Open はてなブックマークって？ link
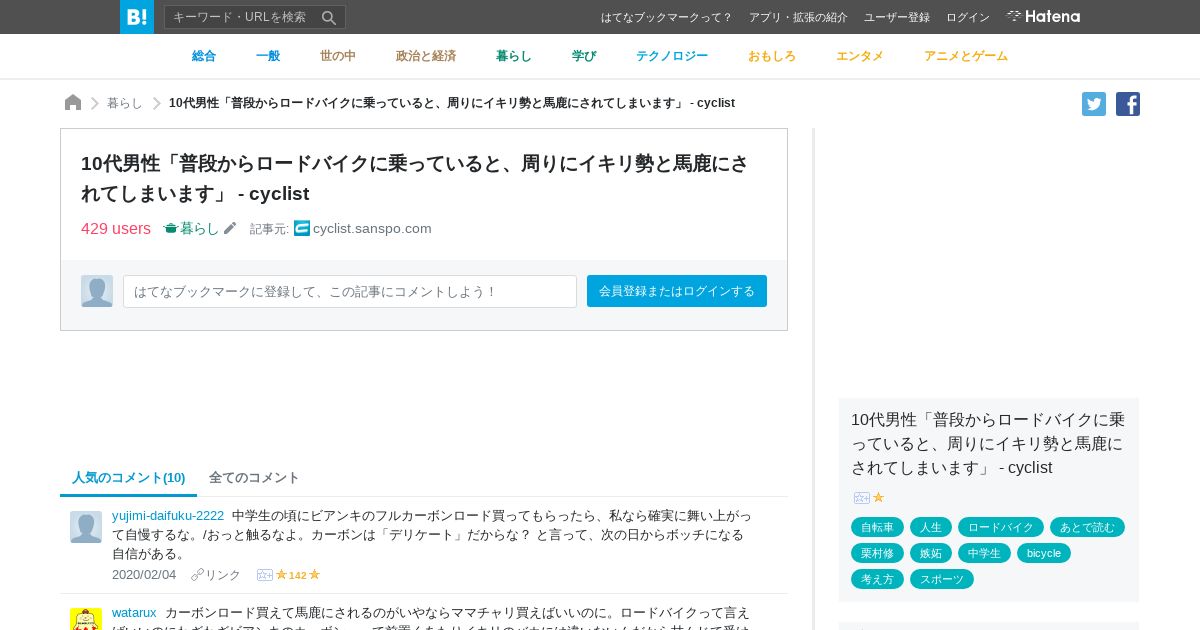The image size is (1200, 630). (667, 17)
